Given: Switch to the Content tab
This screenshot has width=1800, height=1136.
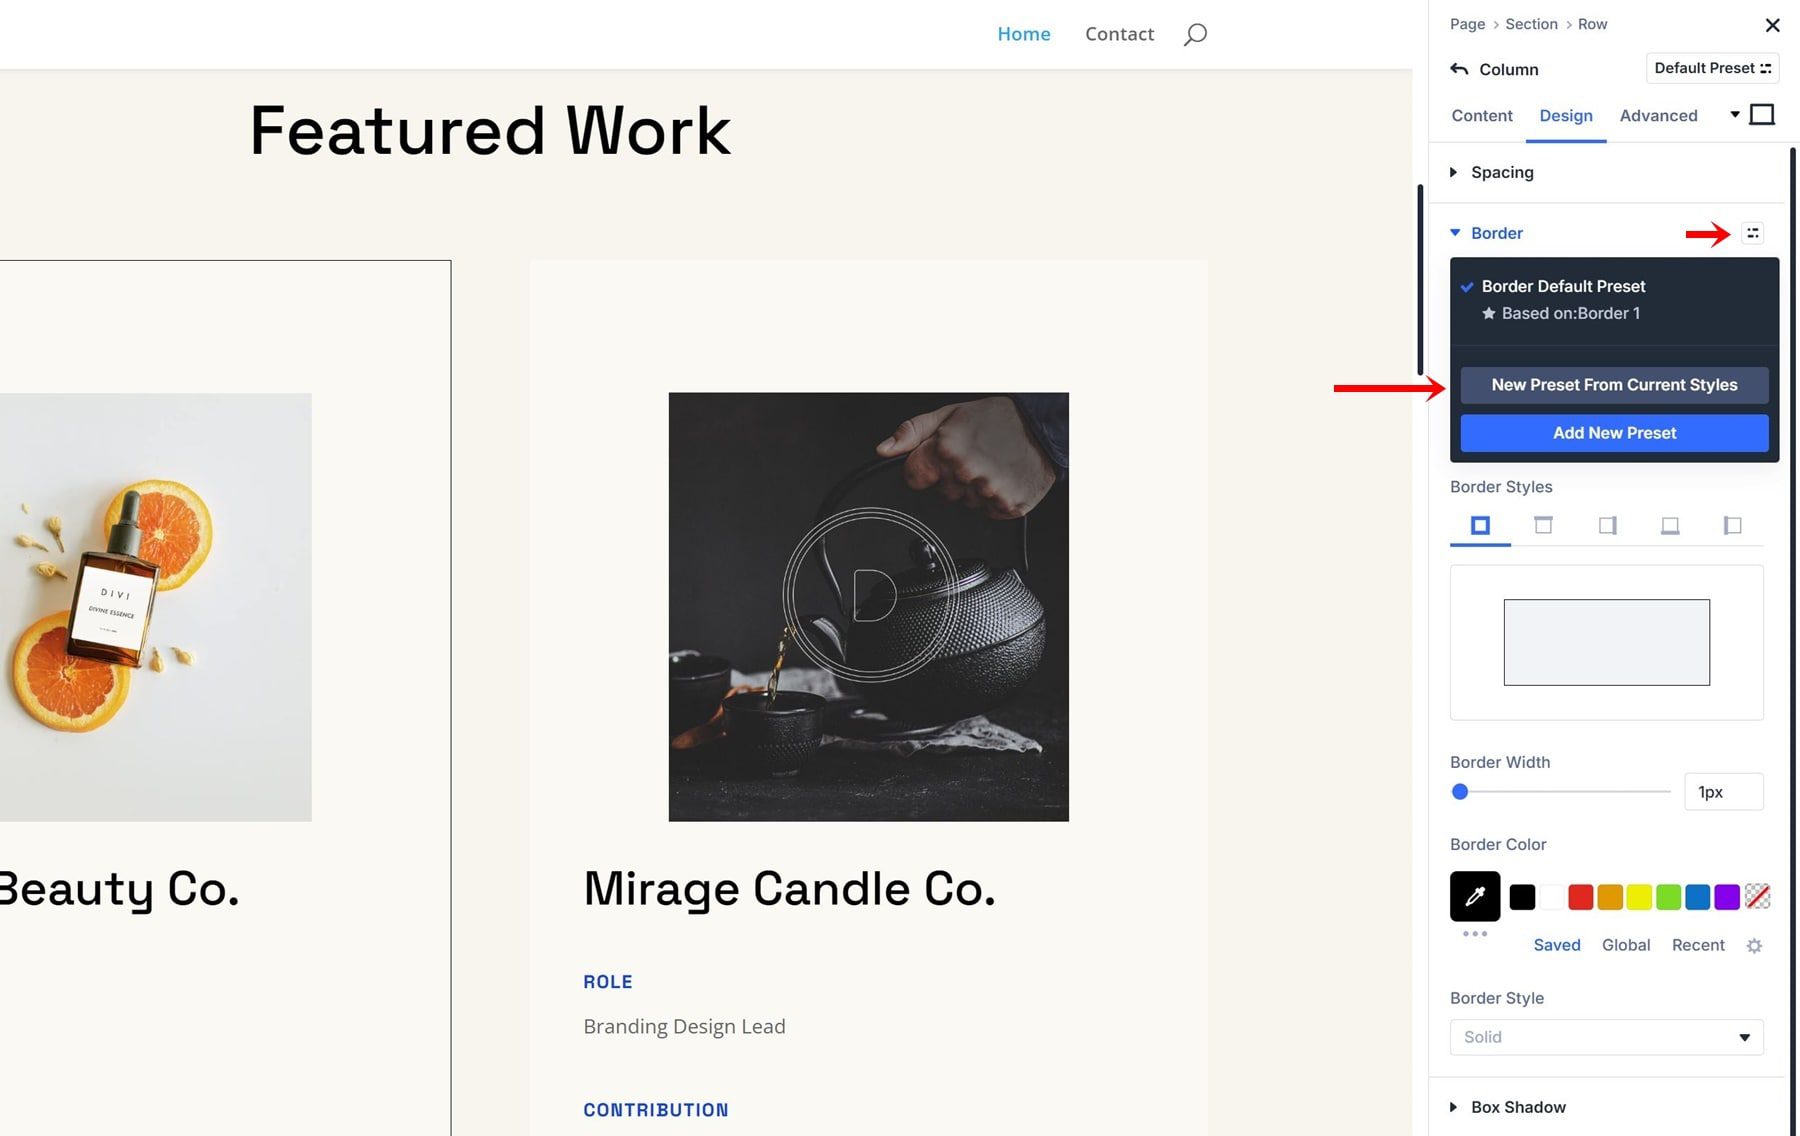Looking at the screenshot, I should [1481, 116].
